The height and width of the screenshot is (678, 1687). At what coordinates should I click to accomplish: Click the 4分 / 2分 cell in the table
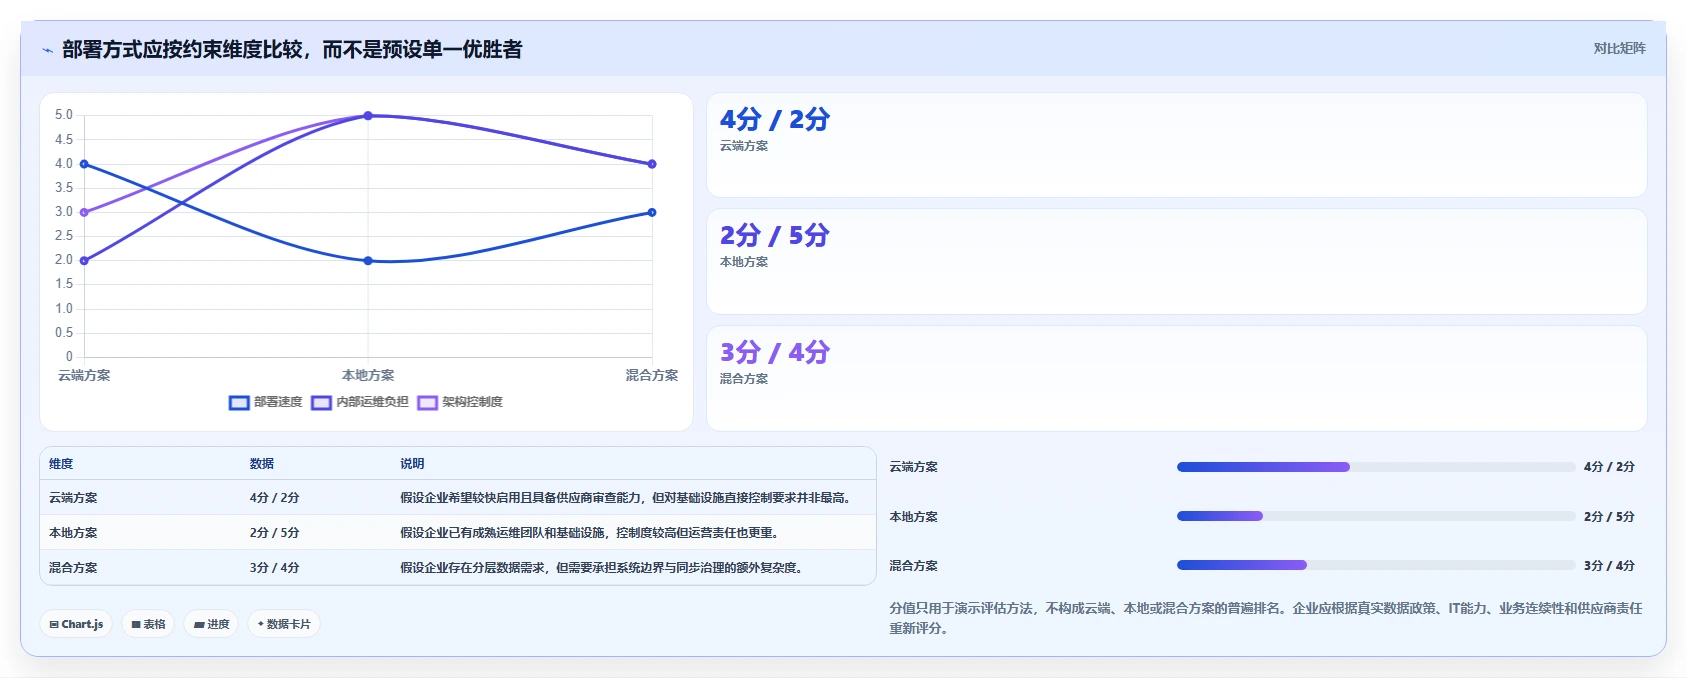(275, 498)
